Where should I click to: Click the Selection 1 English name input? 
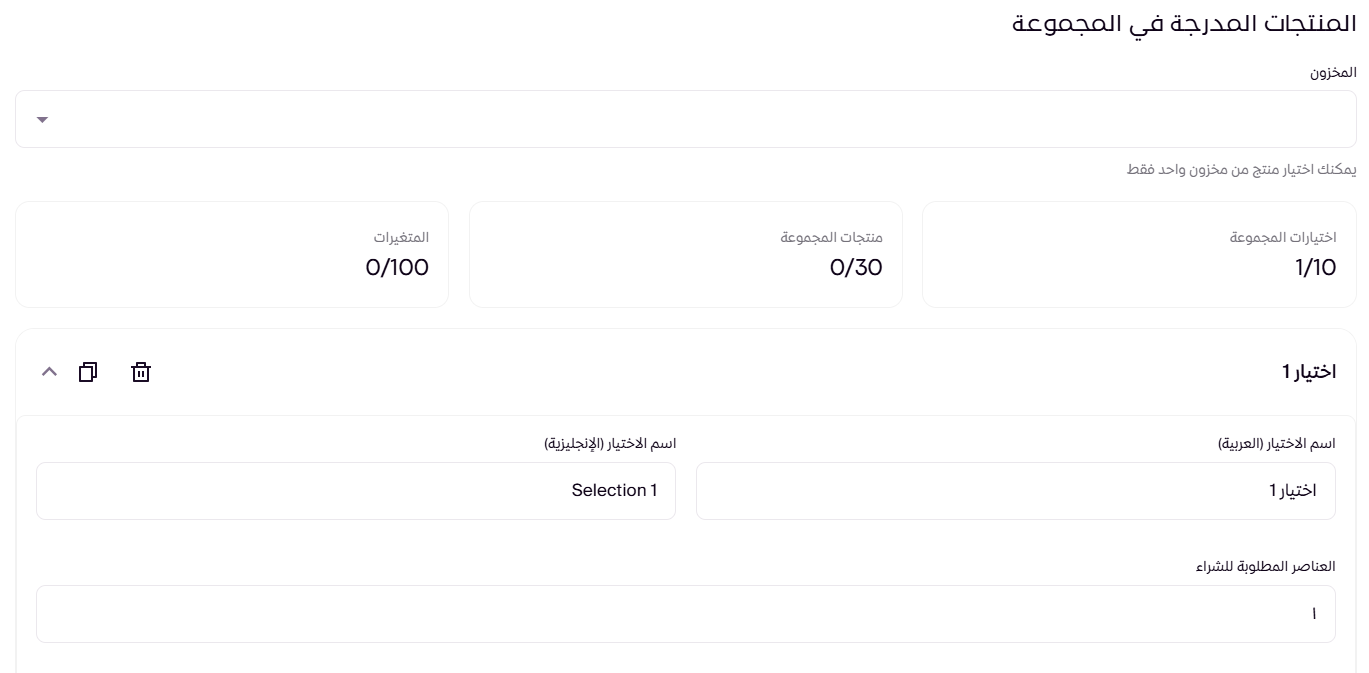[x=356, y=490]
